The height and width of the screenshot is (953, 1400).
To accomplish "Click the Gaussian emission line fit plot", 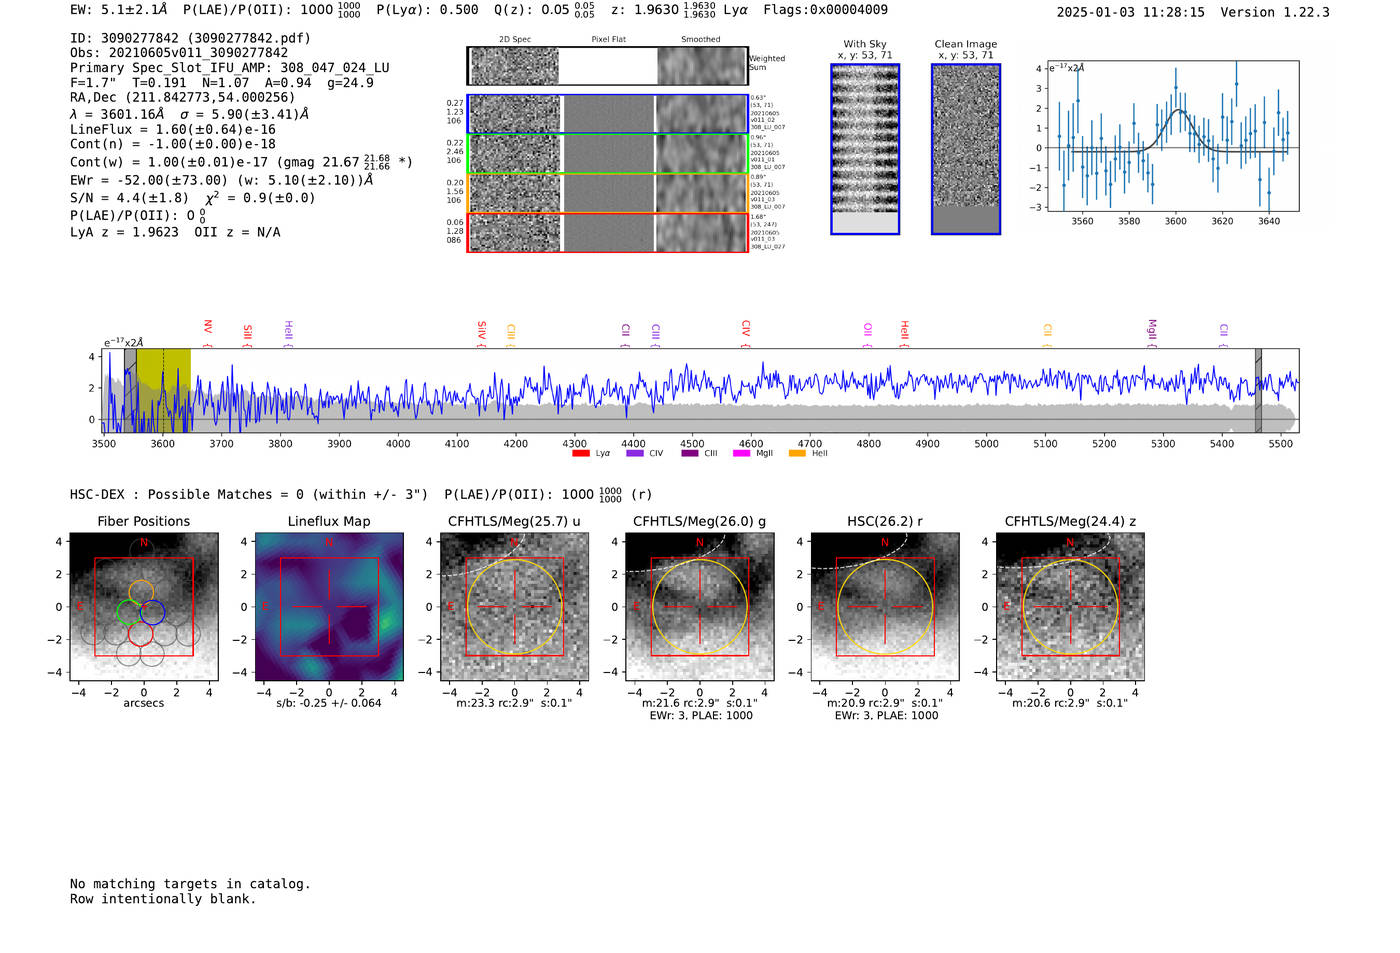I will tap(1172, 136).
